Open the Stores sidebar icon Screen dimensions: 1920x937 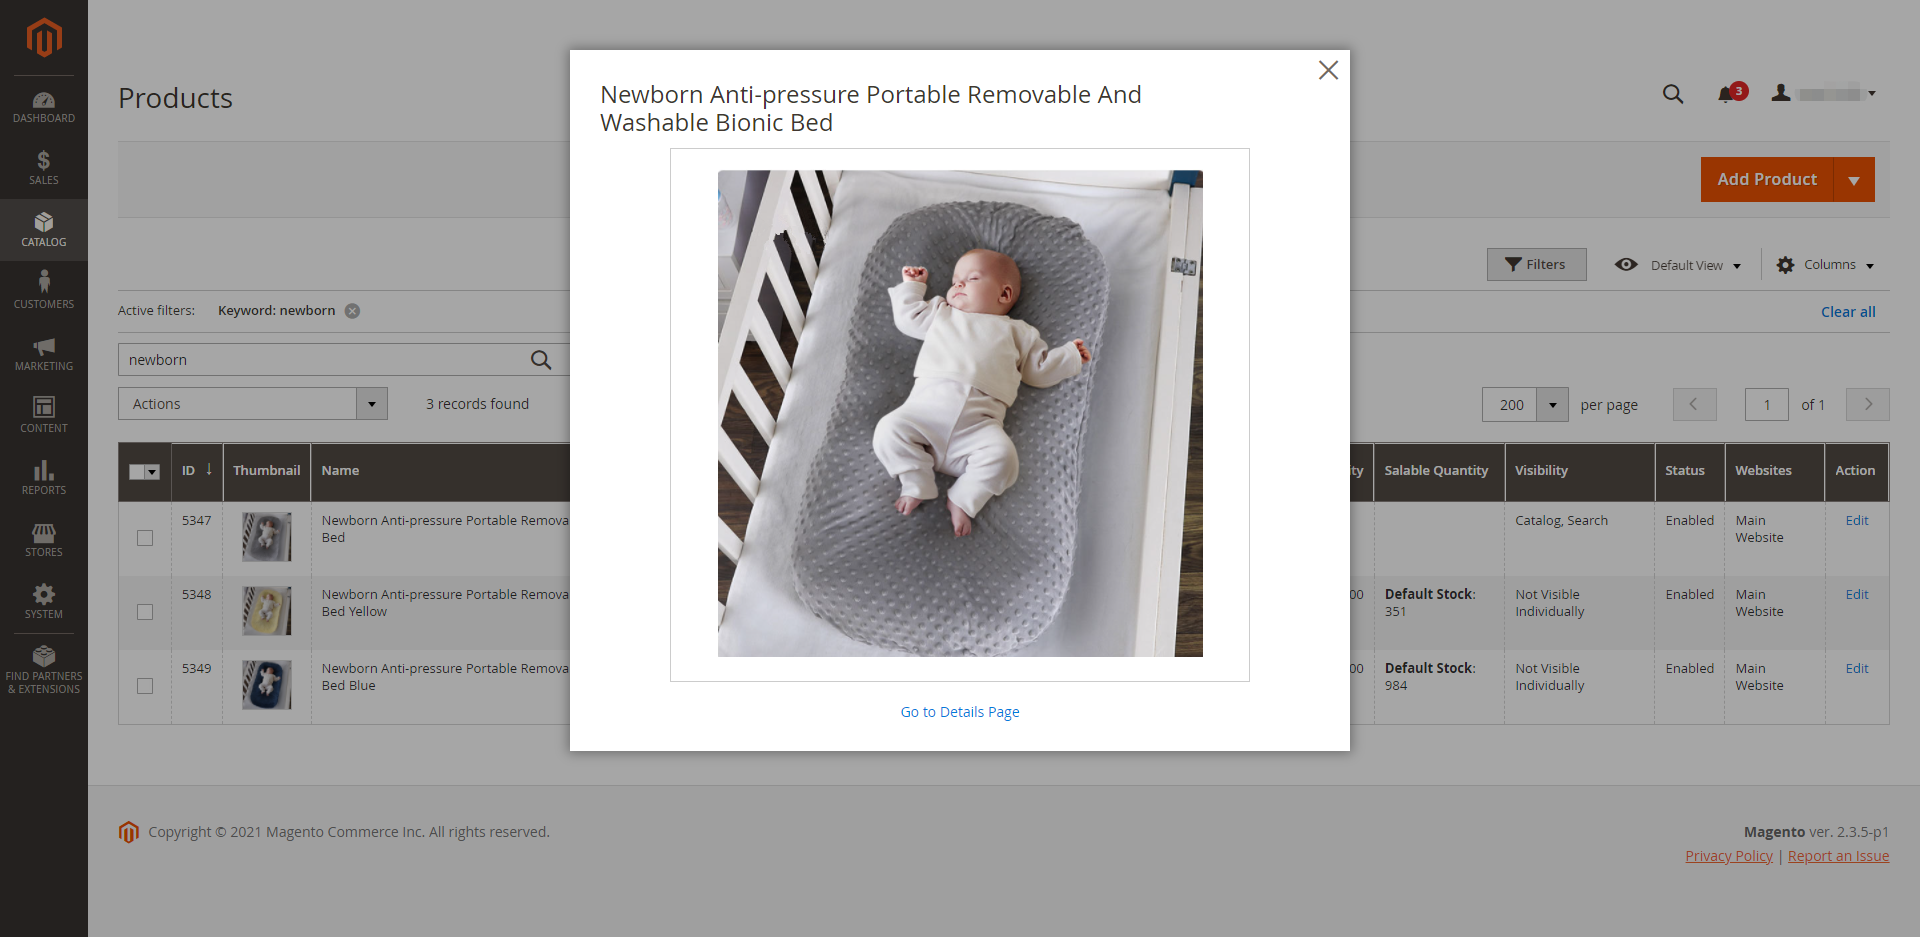(43, 540)
